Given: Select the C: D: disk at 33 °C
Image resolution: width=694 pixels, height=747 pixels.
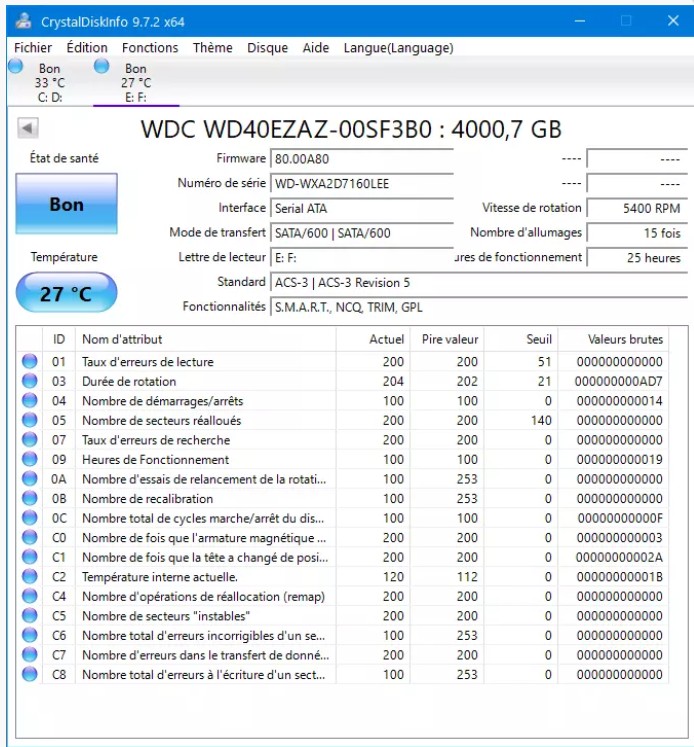Looking at the screenshot, I should 50,83.
